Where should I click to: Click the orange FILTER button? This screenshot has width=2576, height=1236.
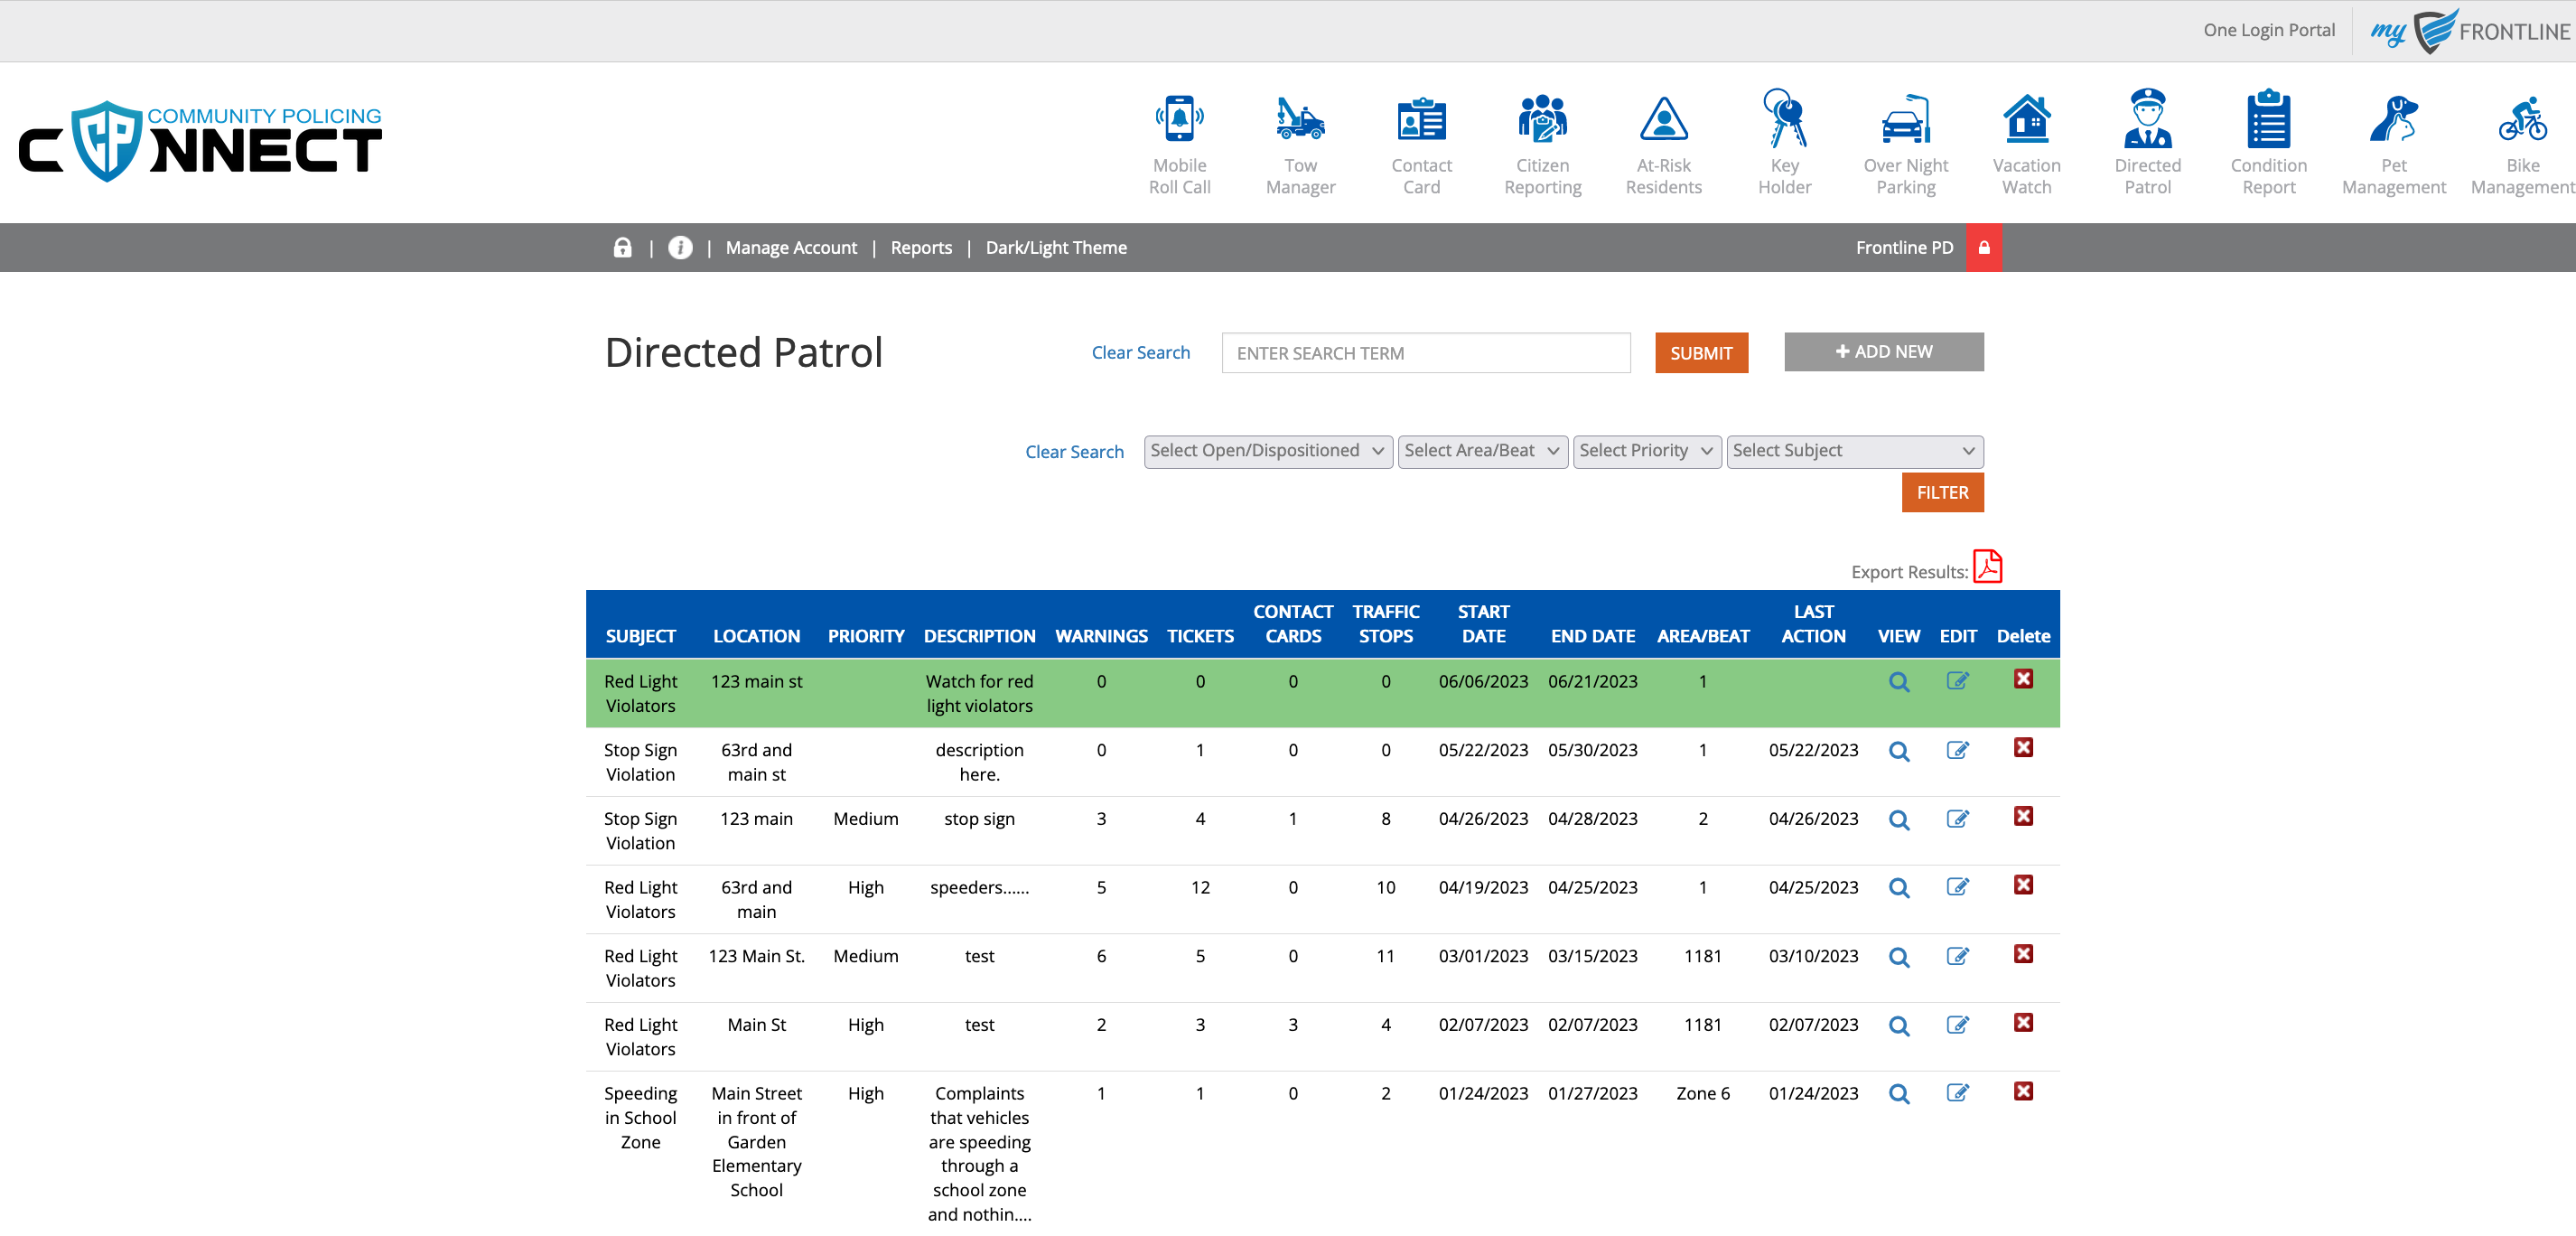click(1941, 493)
